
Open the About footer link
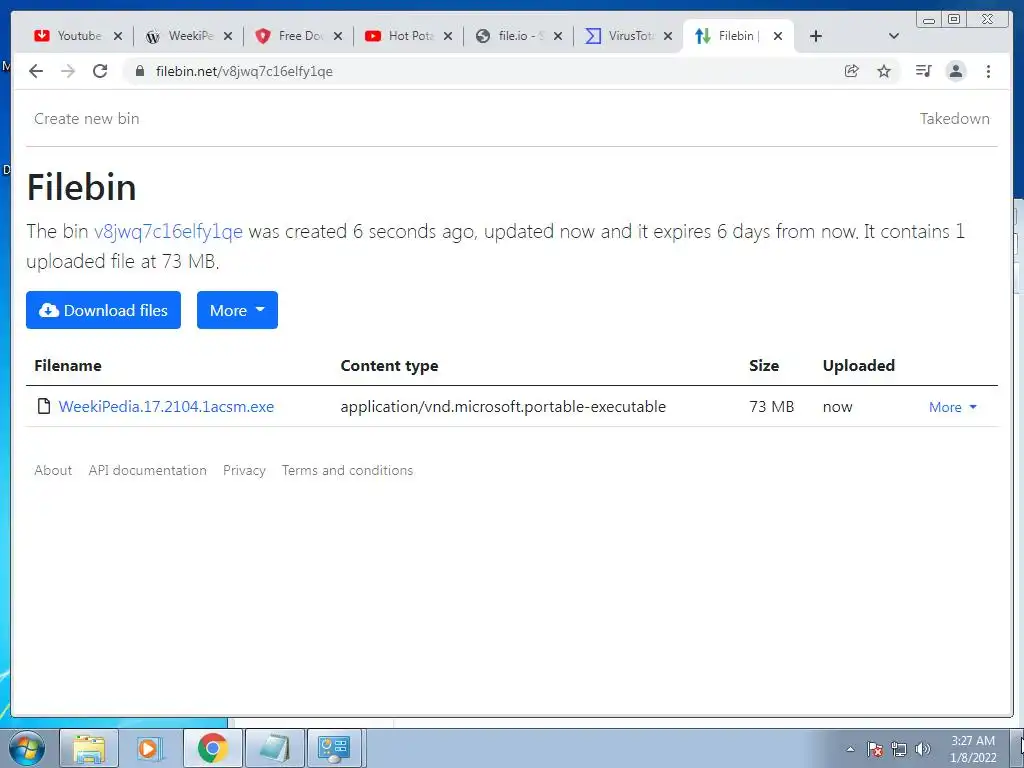(x=53, y=470)
